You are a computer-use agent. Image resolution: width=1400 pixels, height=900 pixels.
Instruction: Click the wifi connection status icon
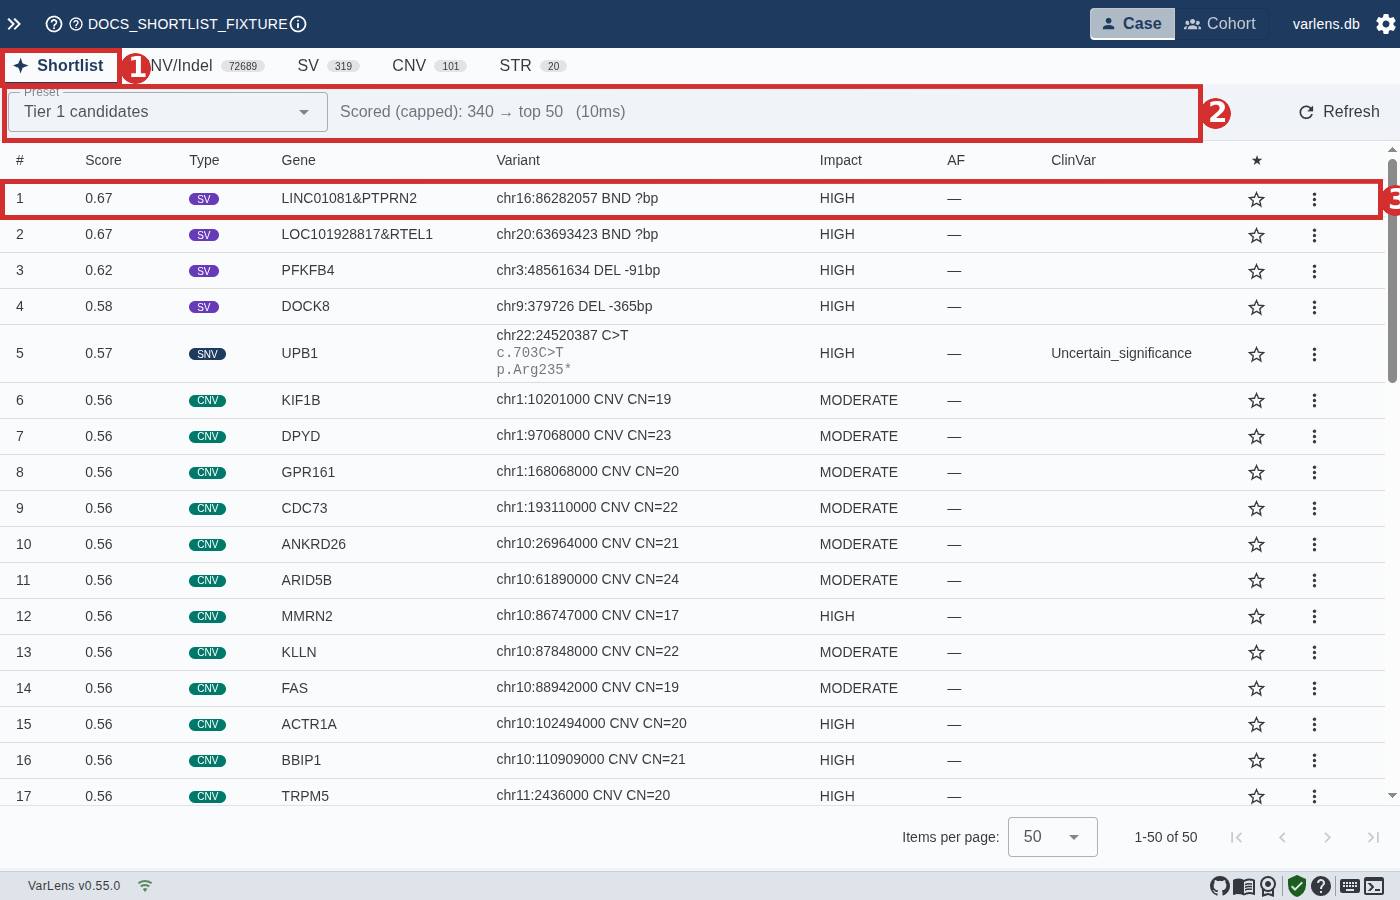coord(145,886)
